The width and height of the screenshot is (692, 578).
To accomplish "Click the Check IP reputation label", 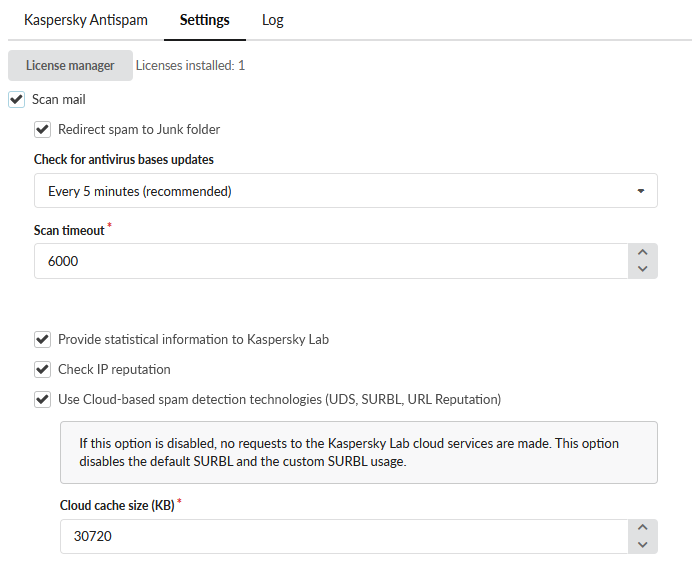I will point(114,369).
